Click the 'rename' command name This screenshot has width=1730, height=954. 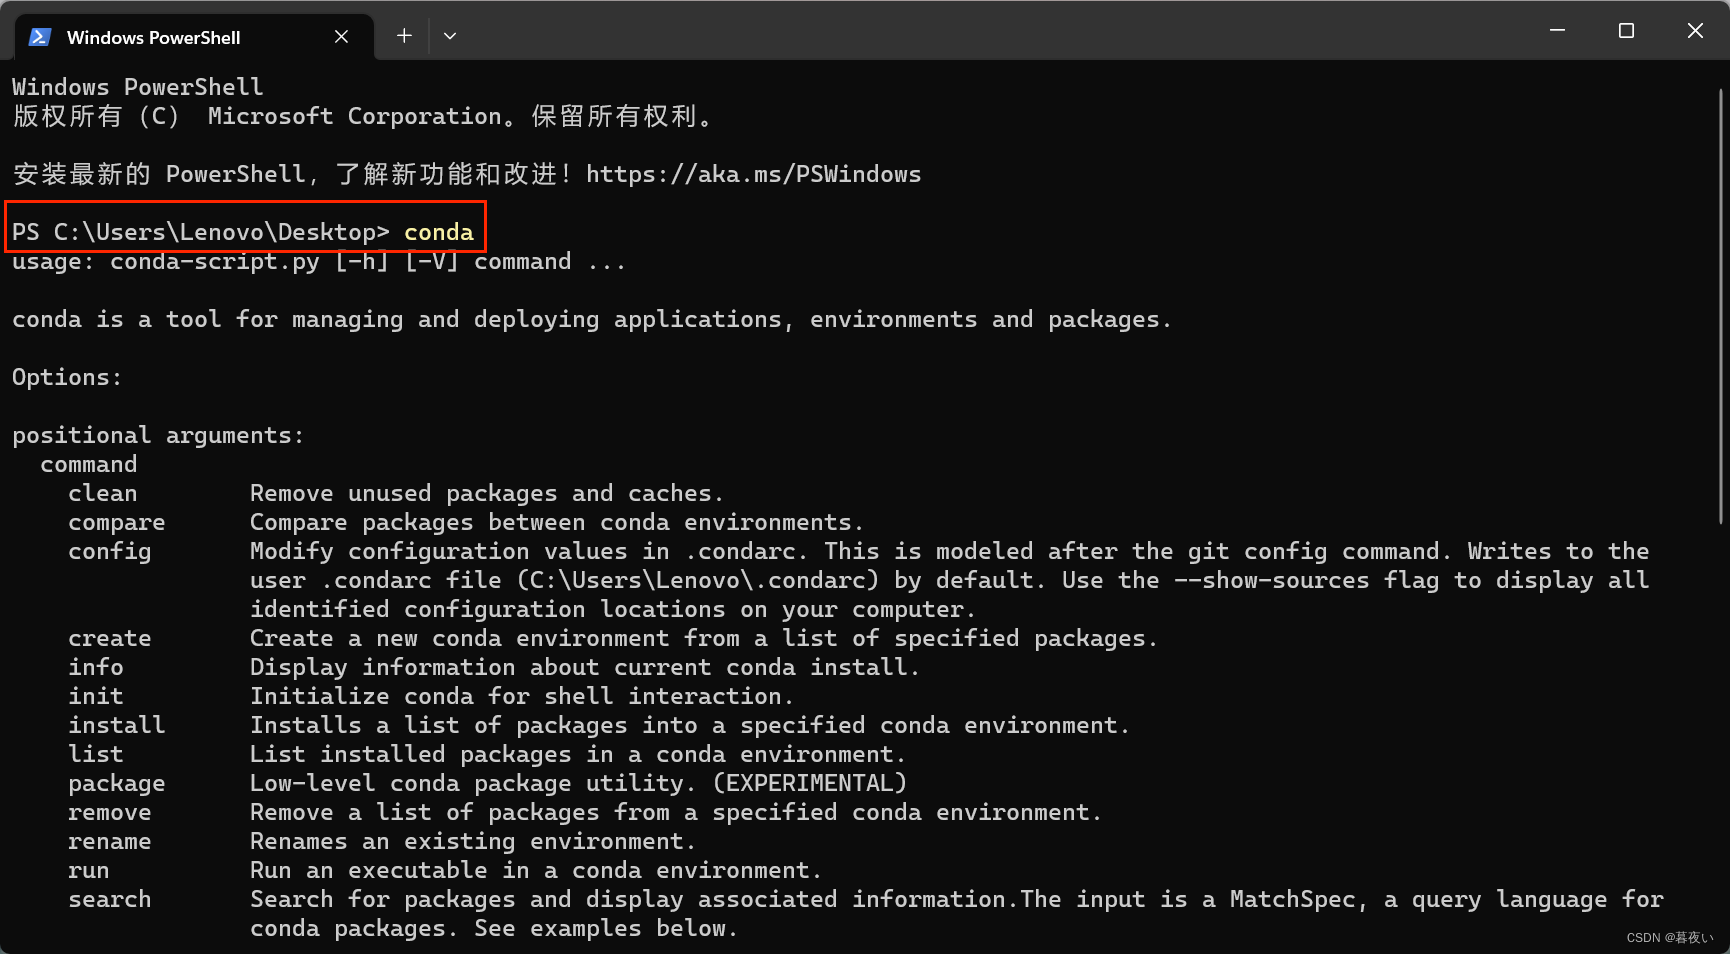110,841
